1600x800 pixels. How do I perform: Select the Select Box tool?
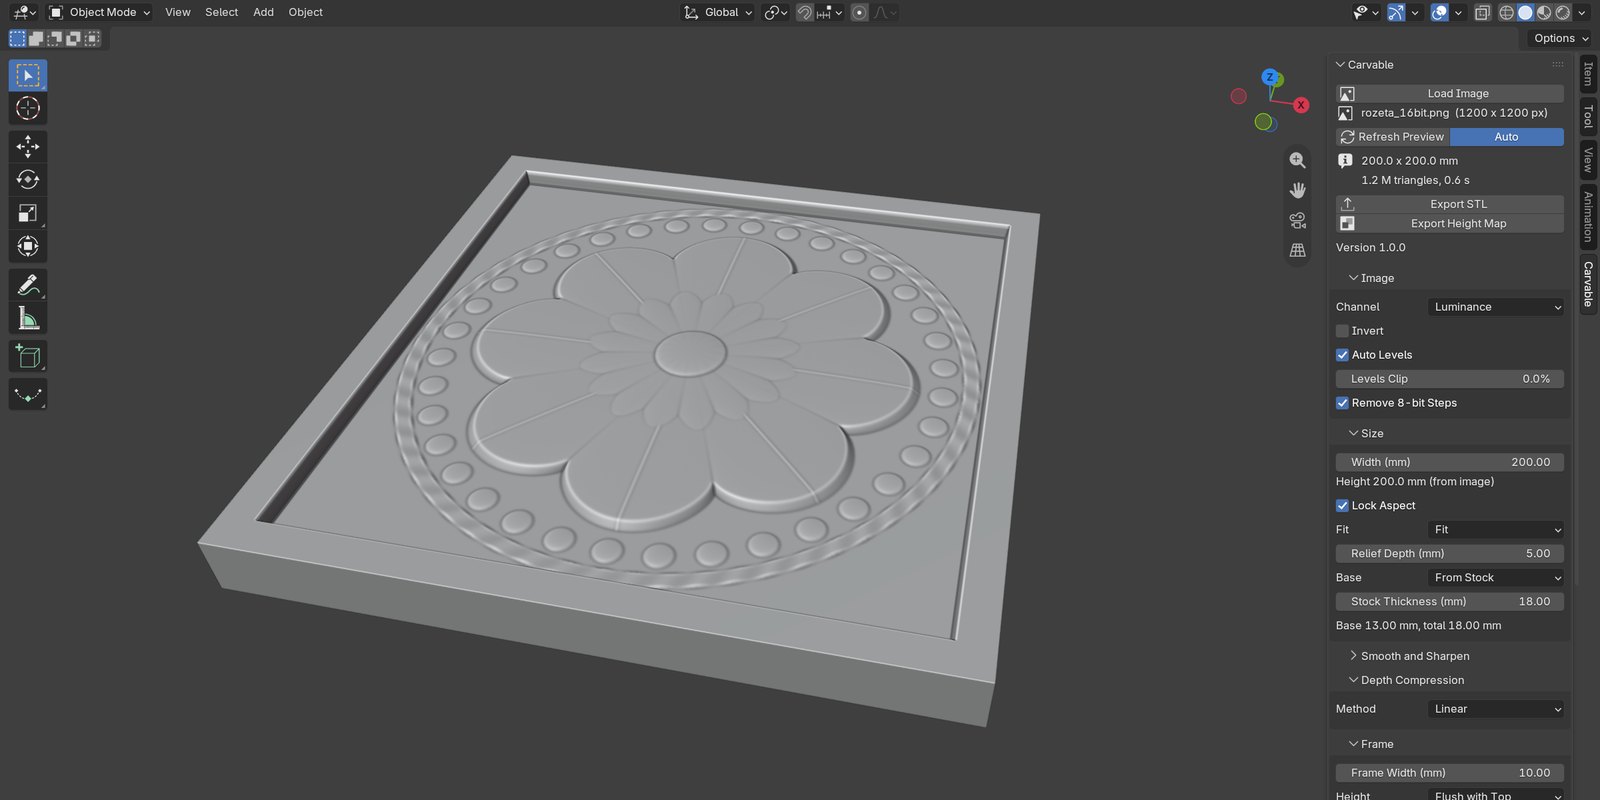point(28,75)
